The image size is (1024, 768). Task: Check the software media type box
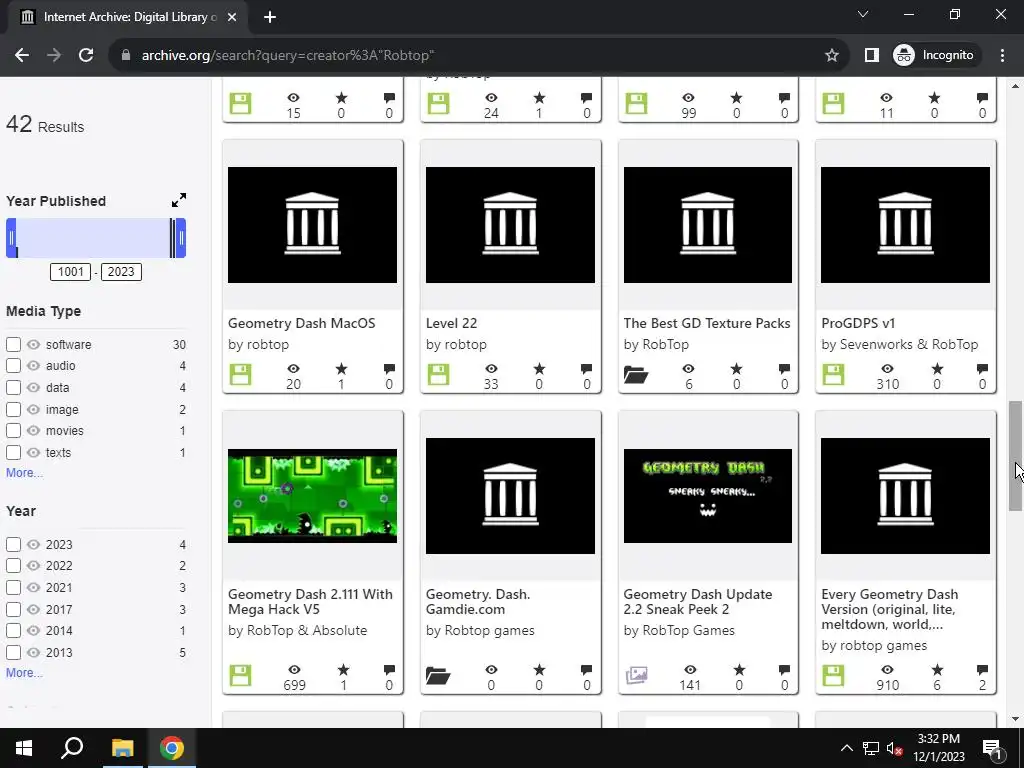click(x=13, y=344)
